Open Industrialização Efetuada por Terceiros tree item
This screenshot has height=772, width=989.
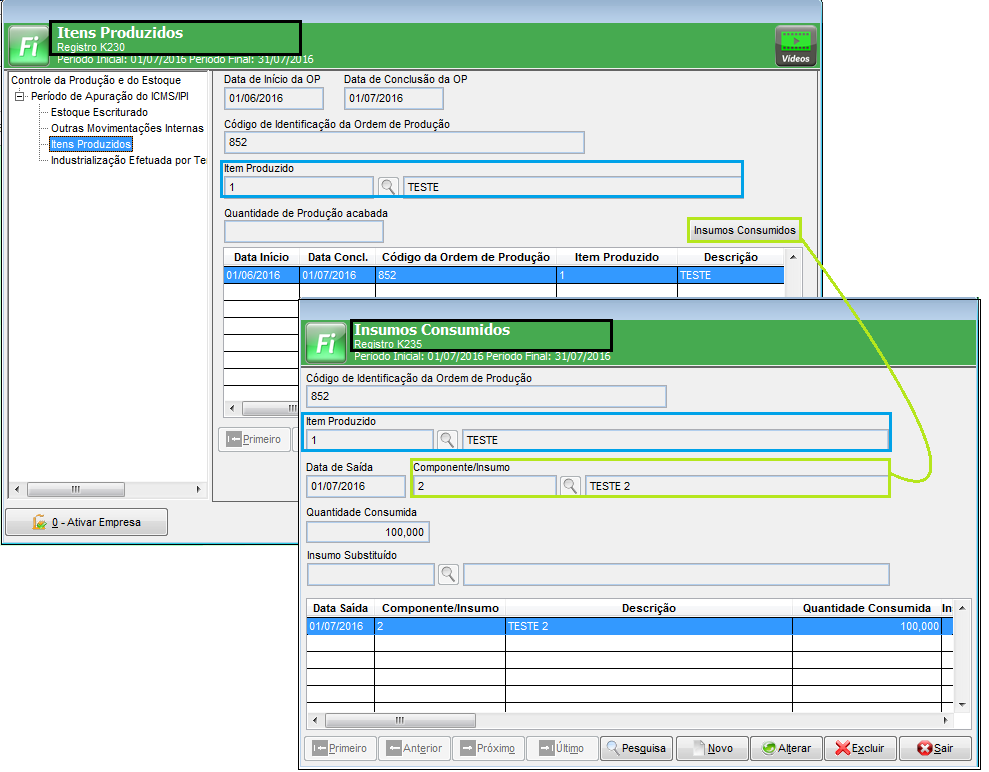coord(128,160)
